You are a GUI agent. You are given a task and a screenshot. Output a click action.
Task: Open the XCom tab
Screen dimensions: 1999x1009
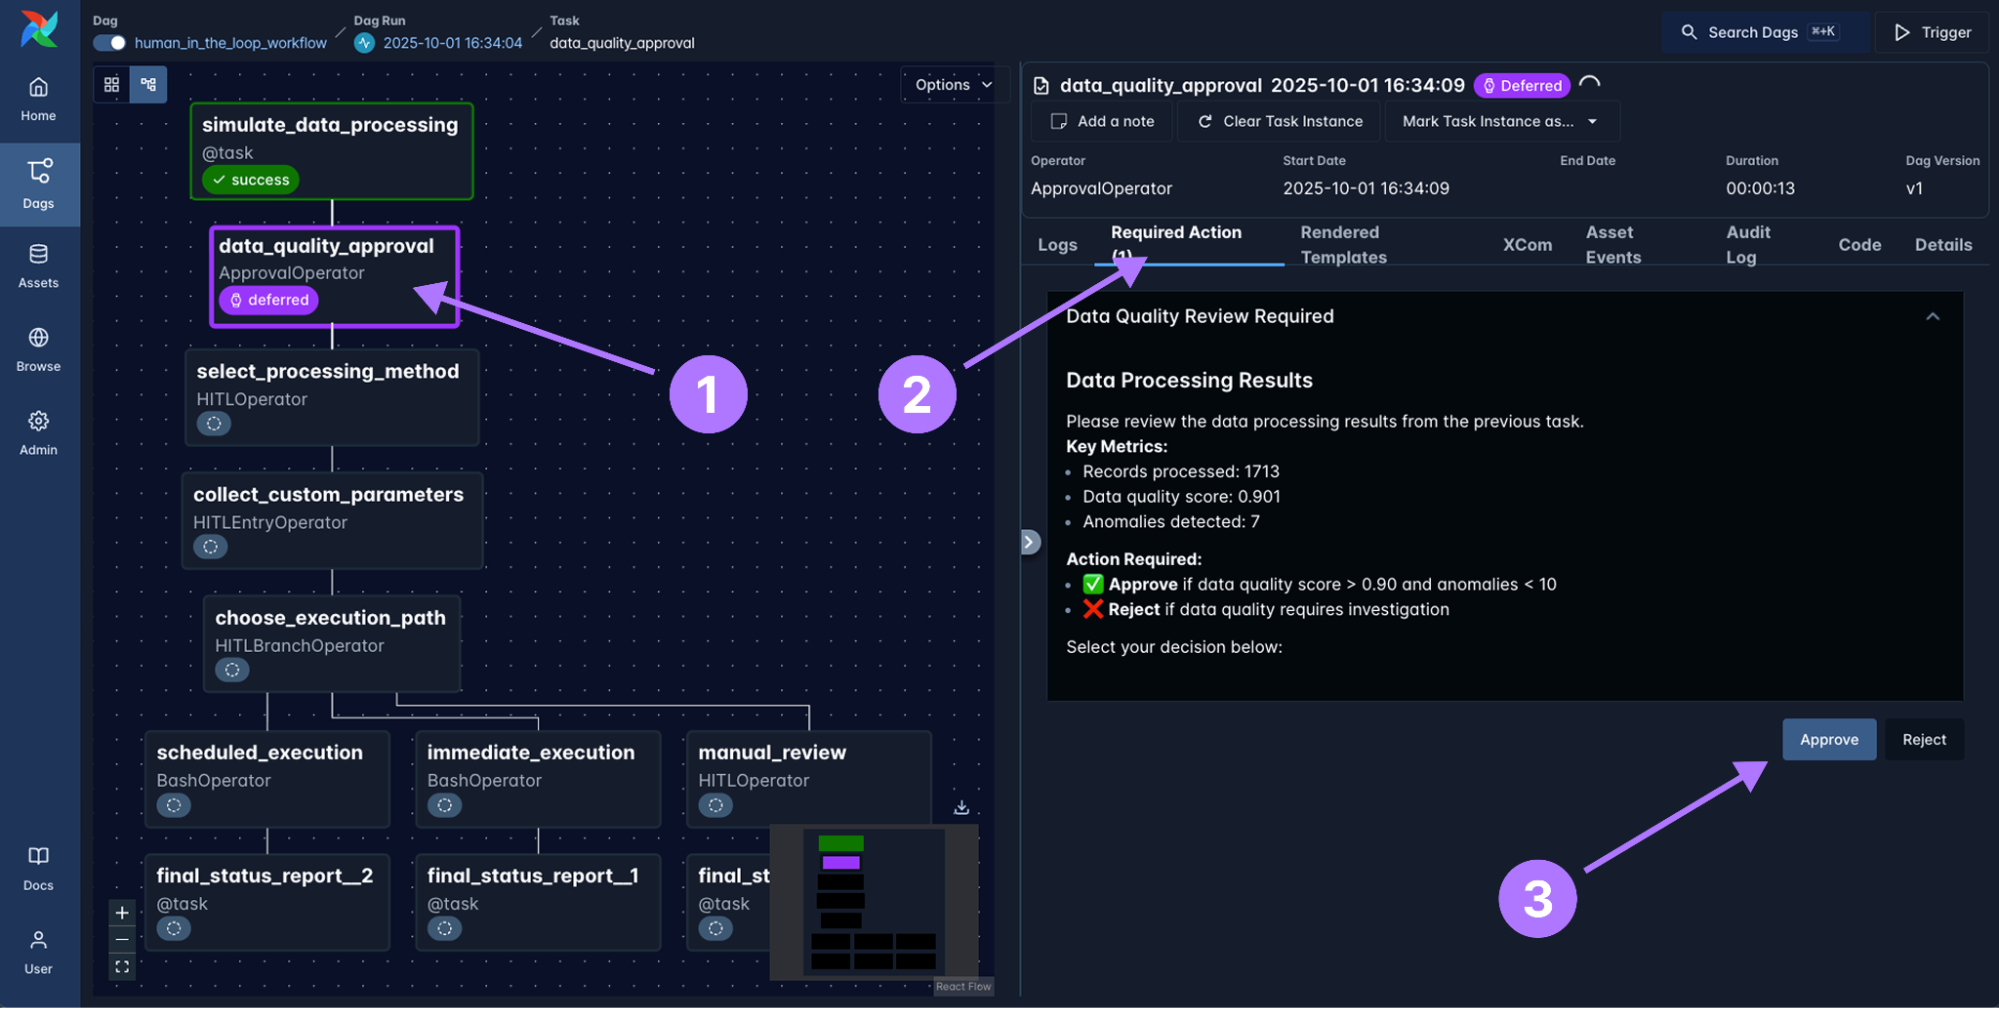(x=1527, y=245)
